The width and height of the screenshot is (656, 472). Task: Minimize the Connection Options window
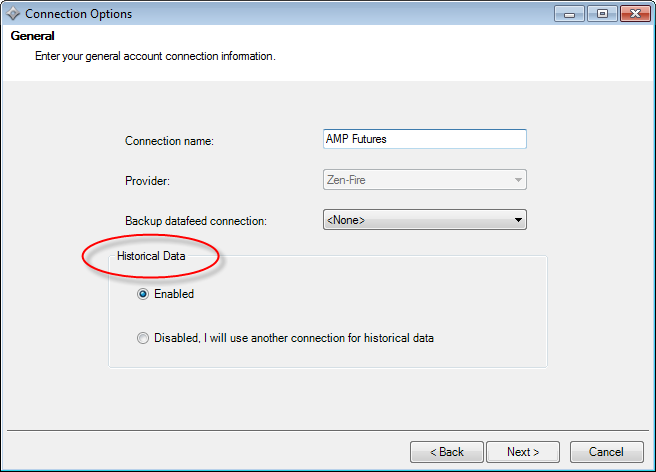(x=574, y=13)
